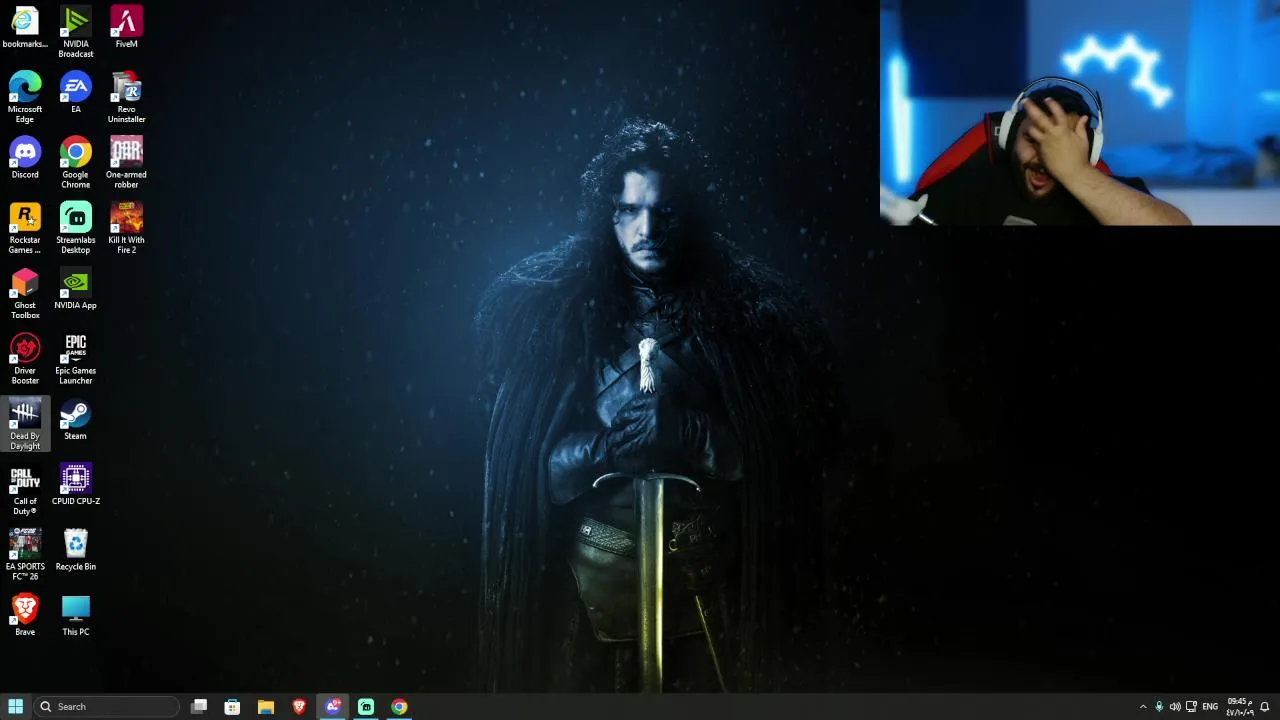Select This PC desktop icon
Viewport: 1280px width, 720px height.
point(75,615)
